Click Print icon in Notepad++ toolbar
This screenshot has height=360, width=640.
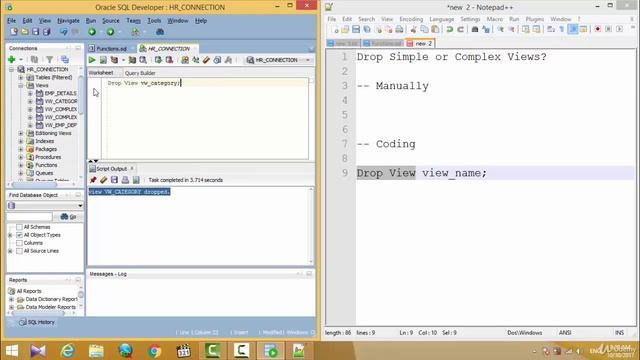click(399, 29)
